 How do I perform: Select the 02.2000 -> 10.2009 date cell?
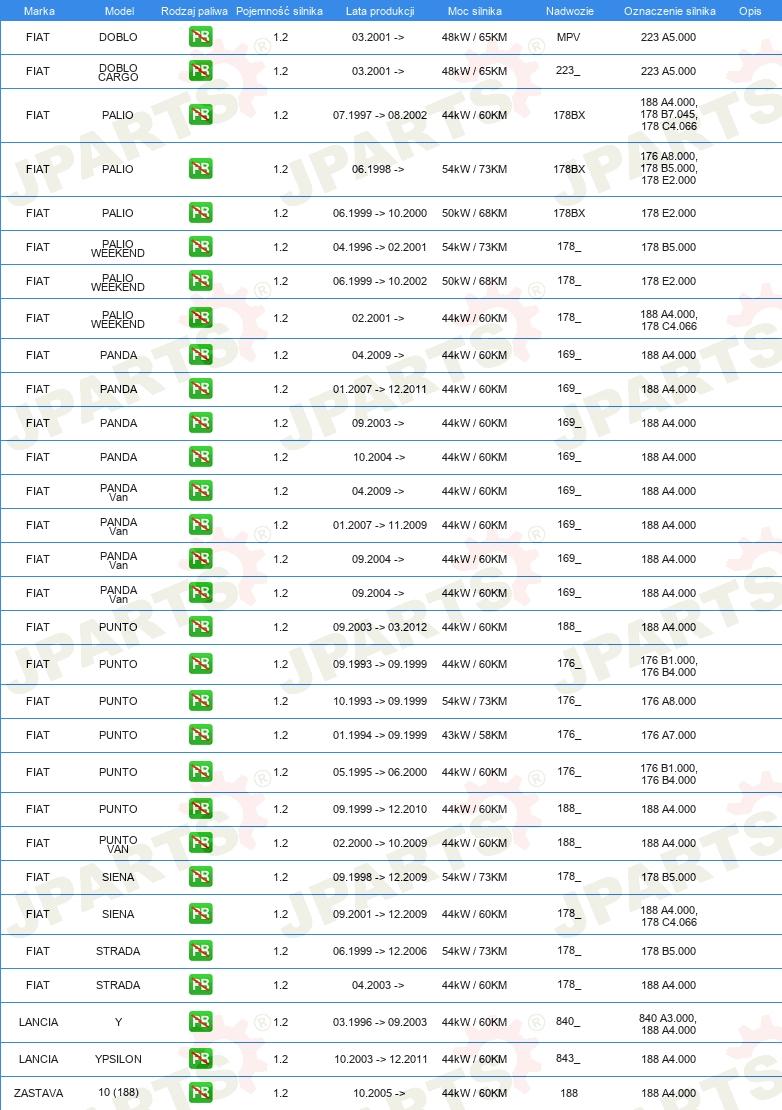[380, 842]
